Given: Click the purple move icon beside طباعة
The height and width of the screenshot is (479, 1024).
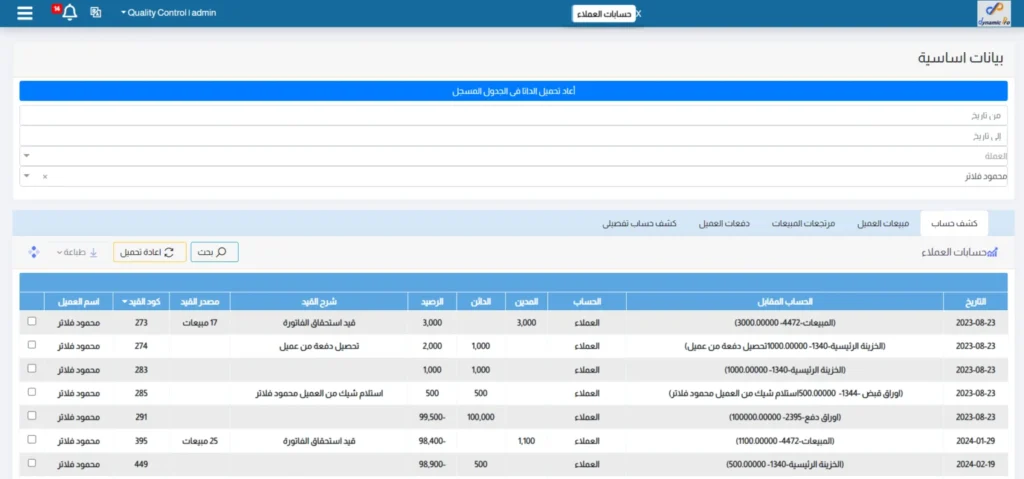Looking at the screenshot, I should (34, 252).
